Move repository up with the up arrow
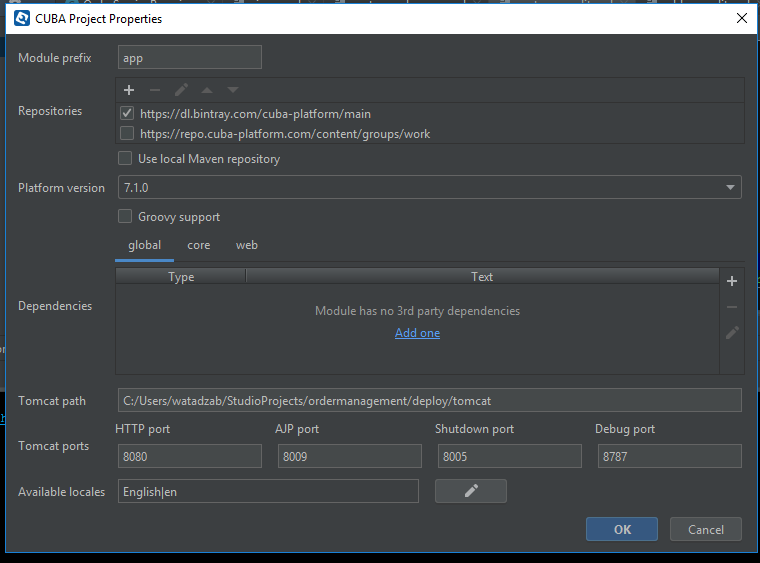This screenshot has height=563, width=760. coord(207,90)
